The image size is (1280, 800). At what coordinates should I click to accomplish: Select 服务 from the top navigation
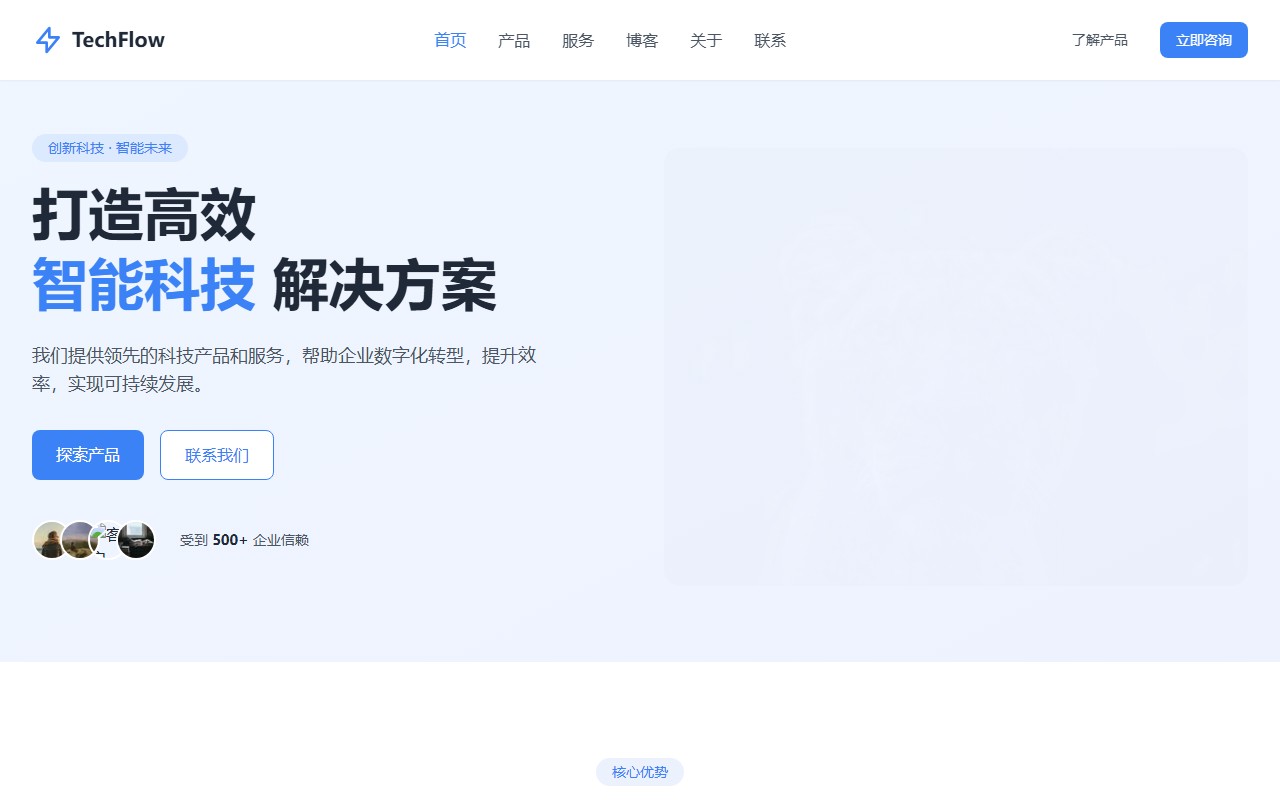578,40
